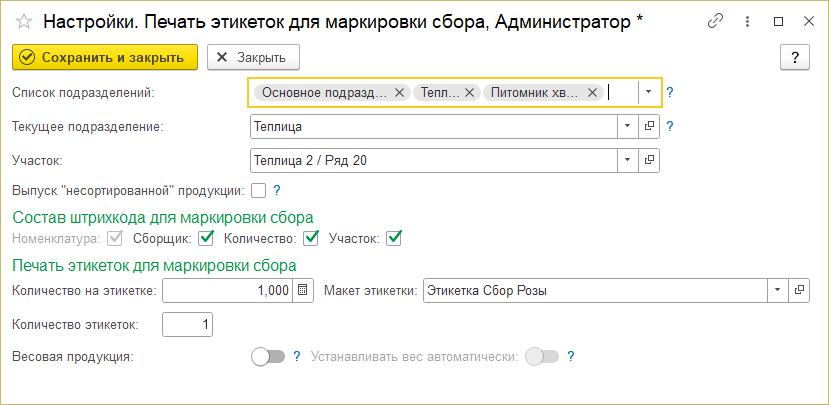The height and width of the screenshot is (405, 829).
Task: Enable Выпуск несортированной продукции checkbox
Action: 259,191
